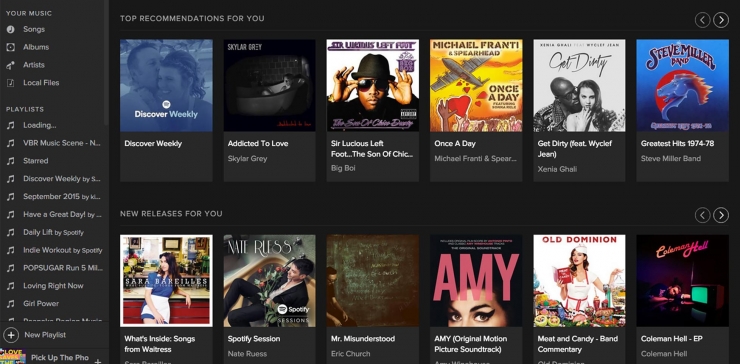Advance New Releases with the right arrow
This screenshot has width=740, height=364.
coord(721,215)
